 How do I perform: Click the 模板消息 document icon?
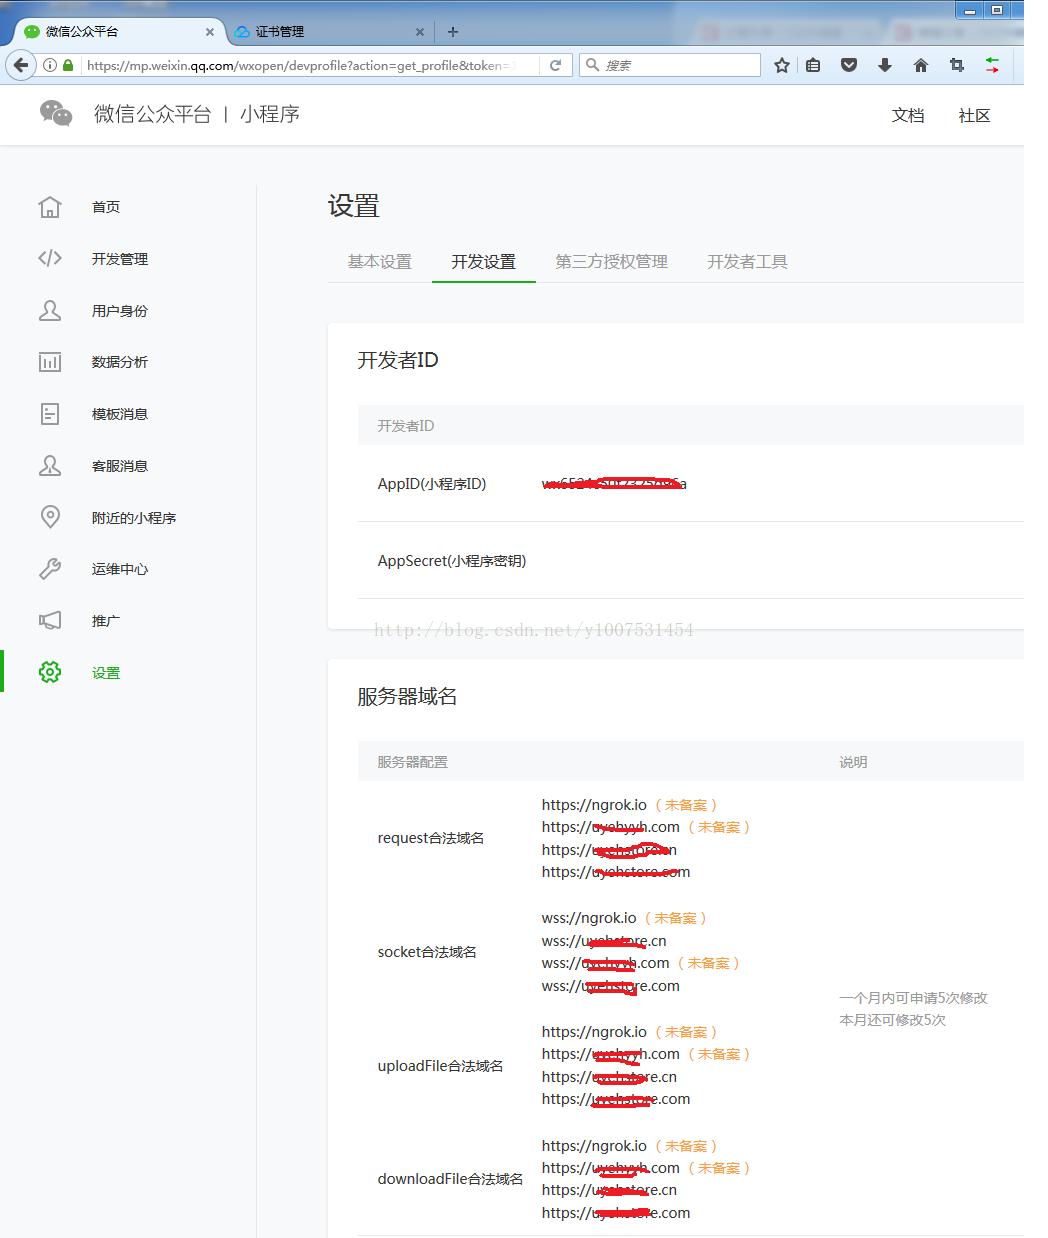point(50,414)
